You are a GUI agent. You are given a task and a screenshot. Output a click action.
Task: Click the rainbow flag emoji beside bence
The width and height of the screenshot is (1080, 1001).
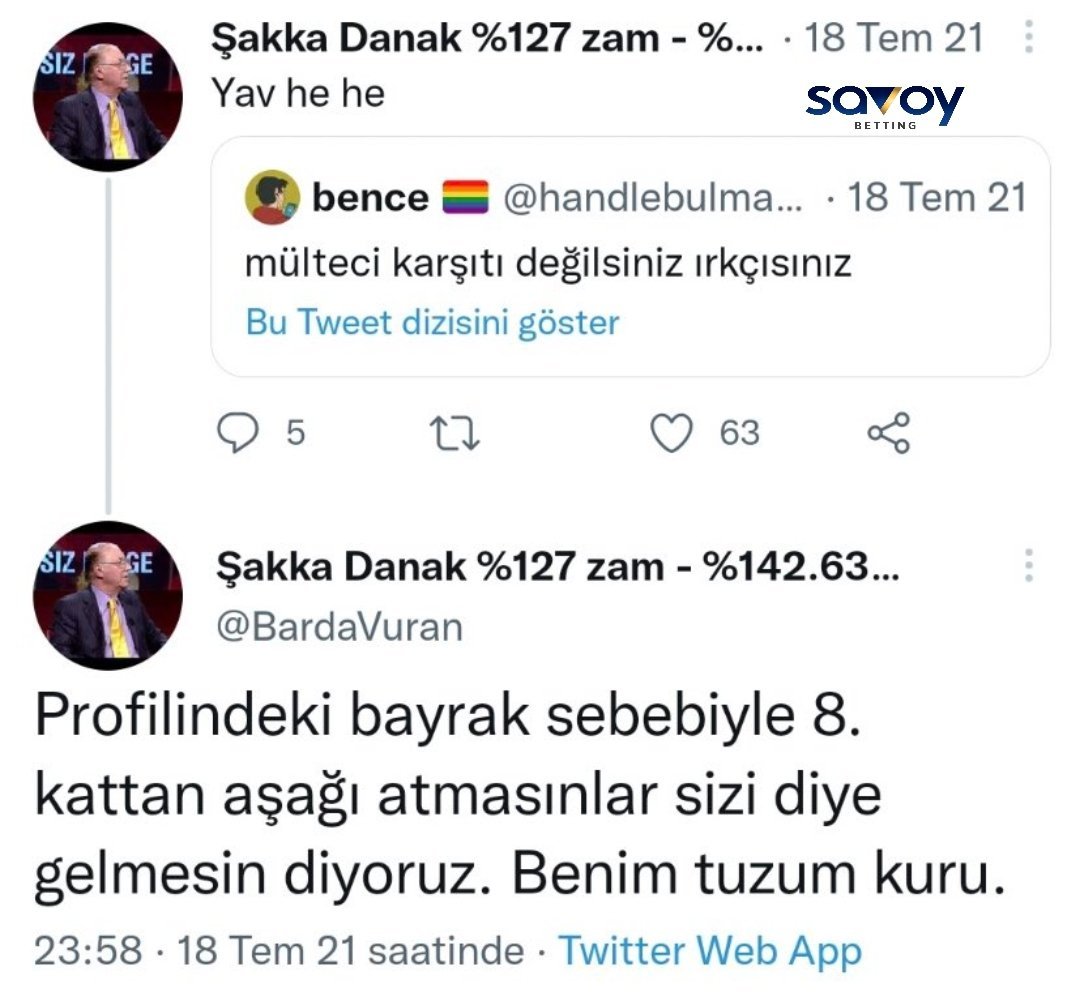pos(465,198)
